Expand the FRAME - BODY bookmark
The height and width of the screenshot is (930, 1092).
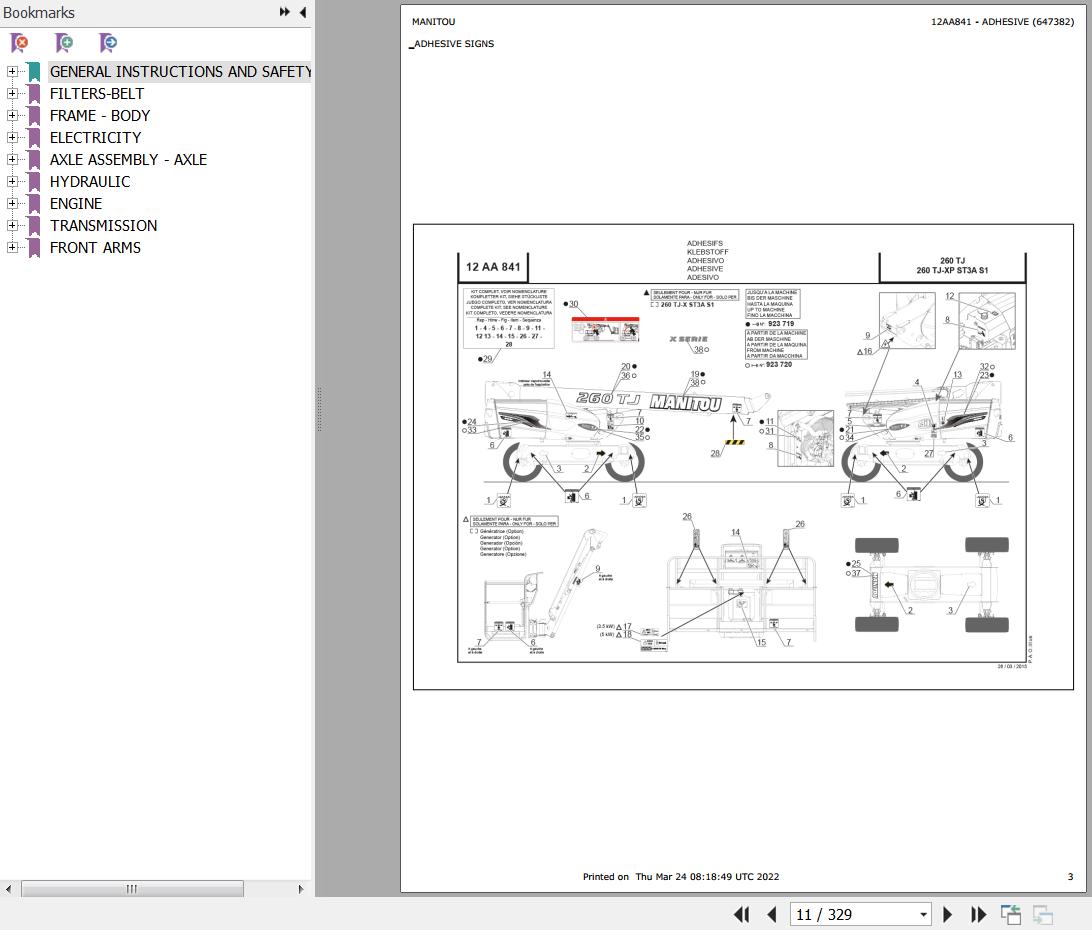coord(12,115)
